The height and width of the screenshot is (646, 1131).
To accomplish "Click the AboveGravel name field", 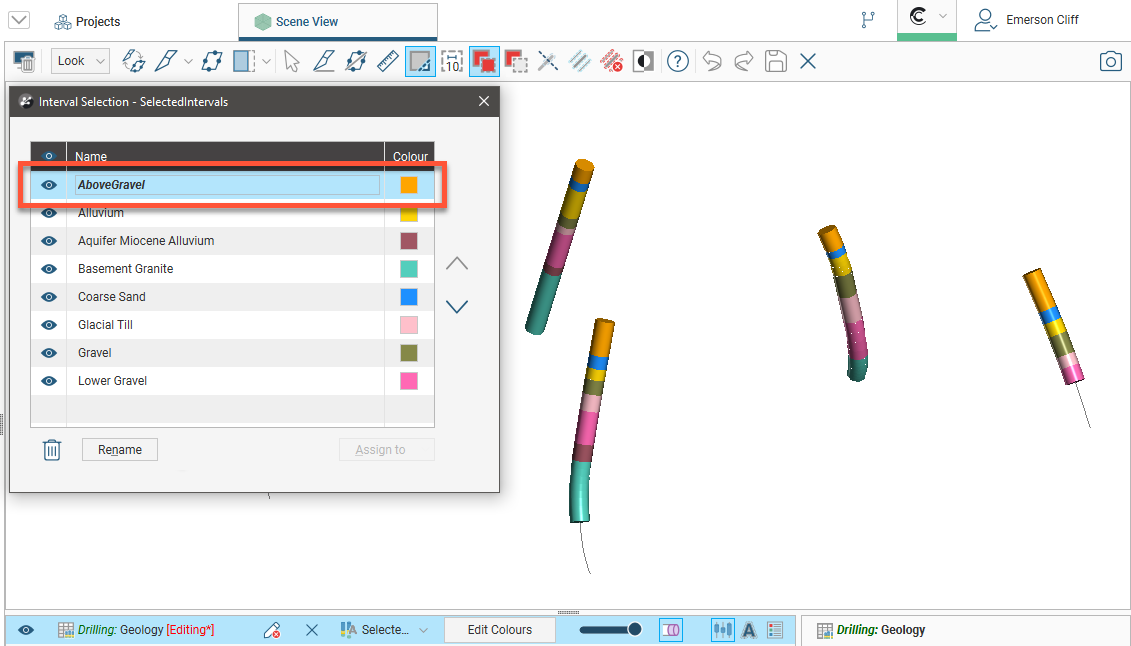I will pos(227,185).
